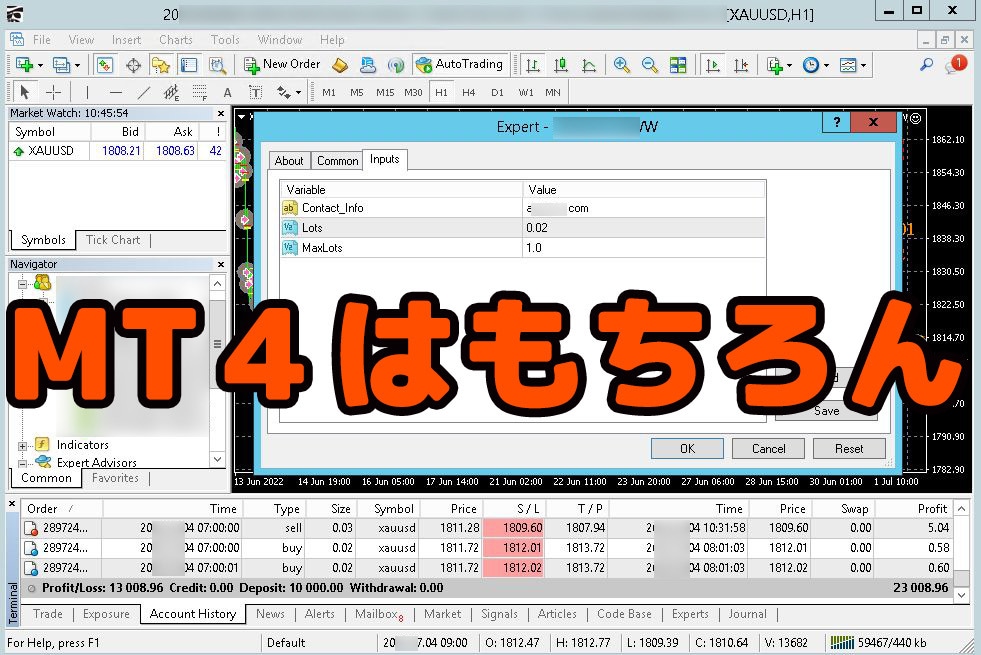Select the trendline tool
The width and height of the screenshot is (981, 655).
[x=143, y=92]
